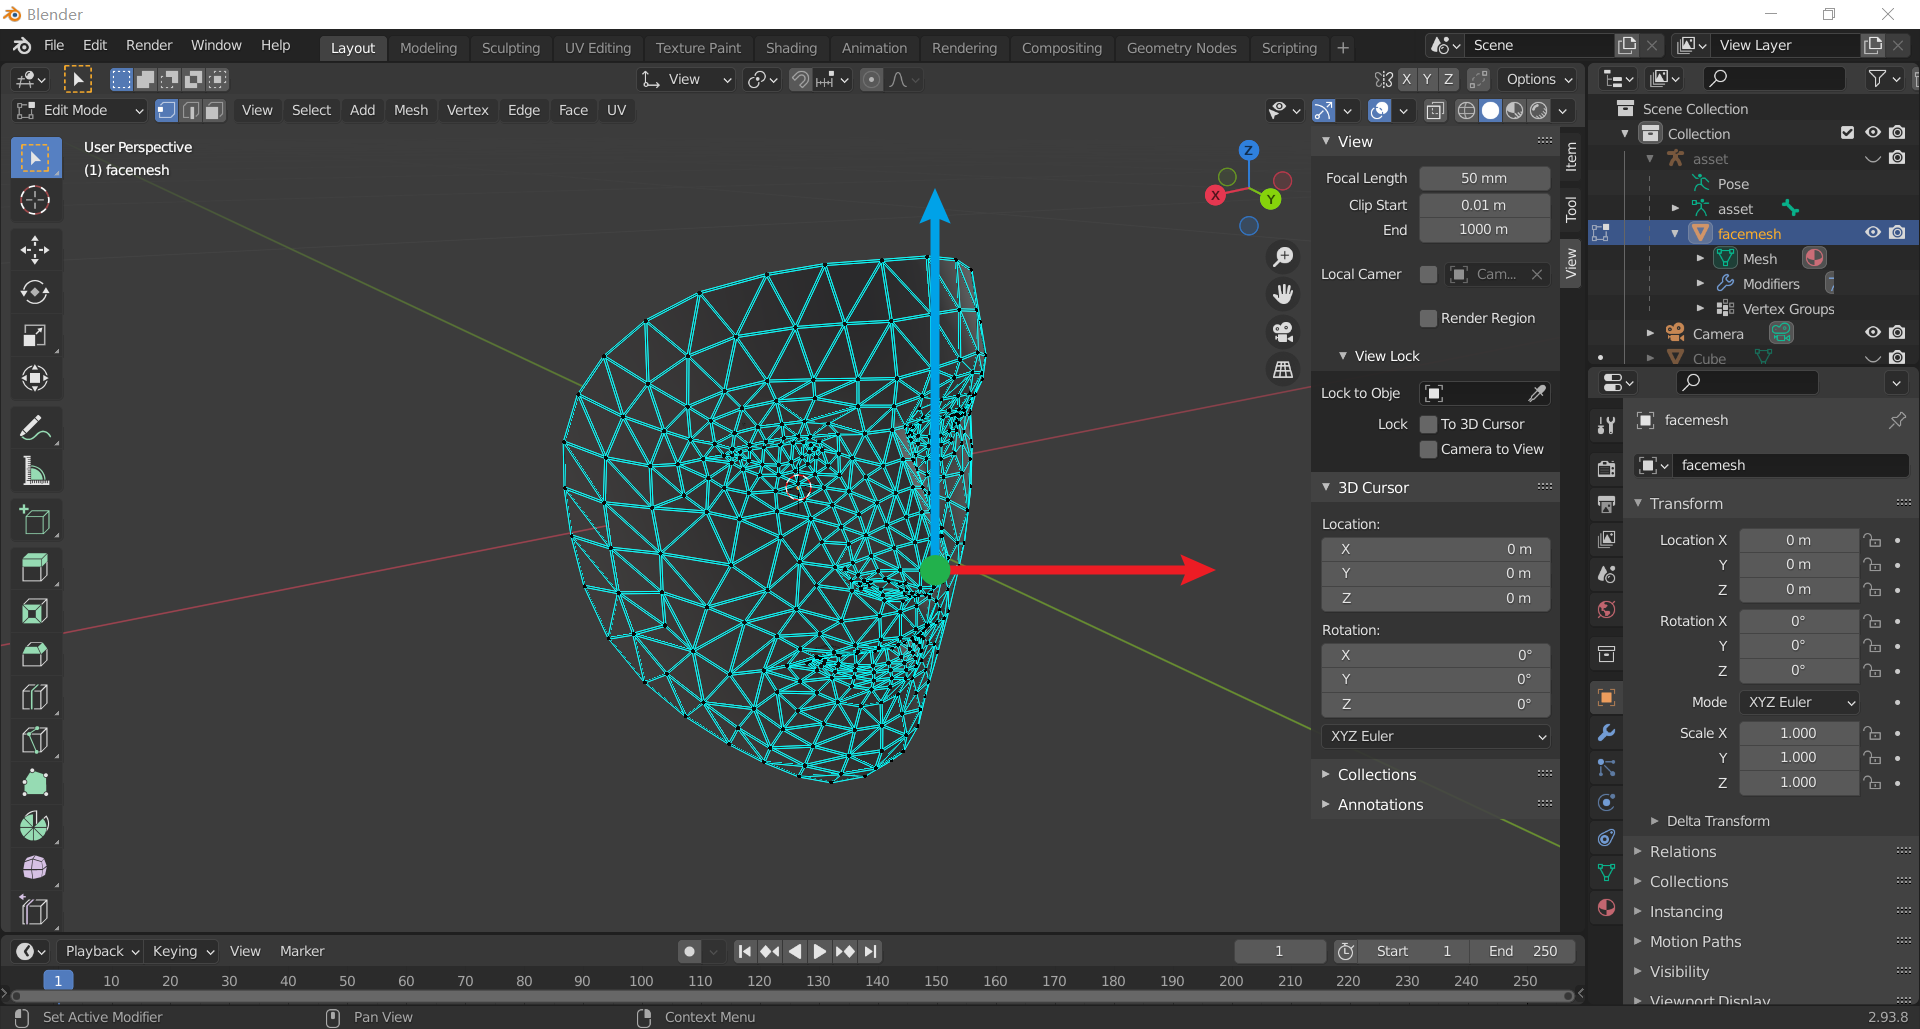Select the Knife tool

pyautogui.click(x=35, y=740)
